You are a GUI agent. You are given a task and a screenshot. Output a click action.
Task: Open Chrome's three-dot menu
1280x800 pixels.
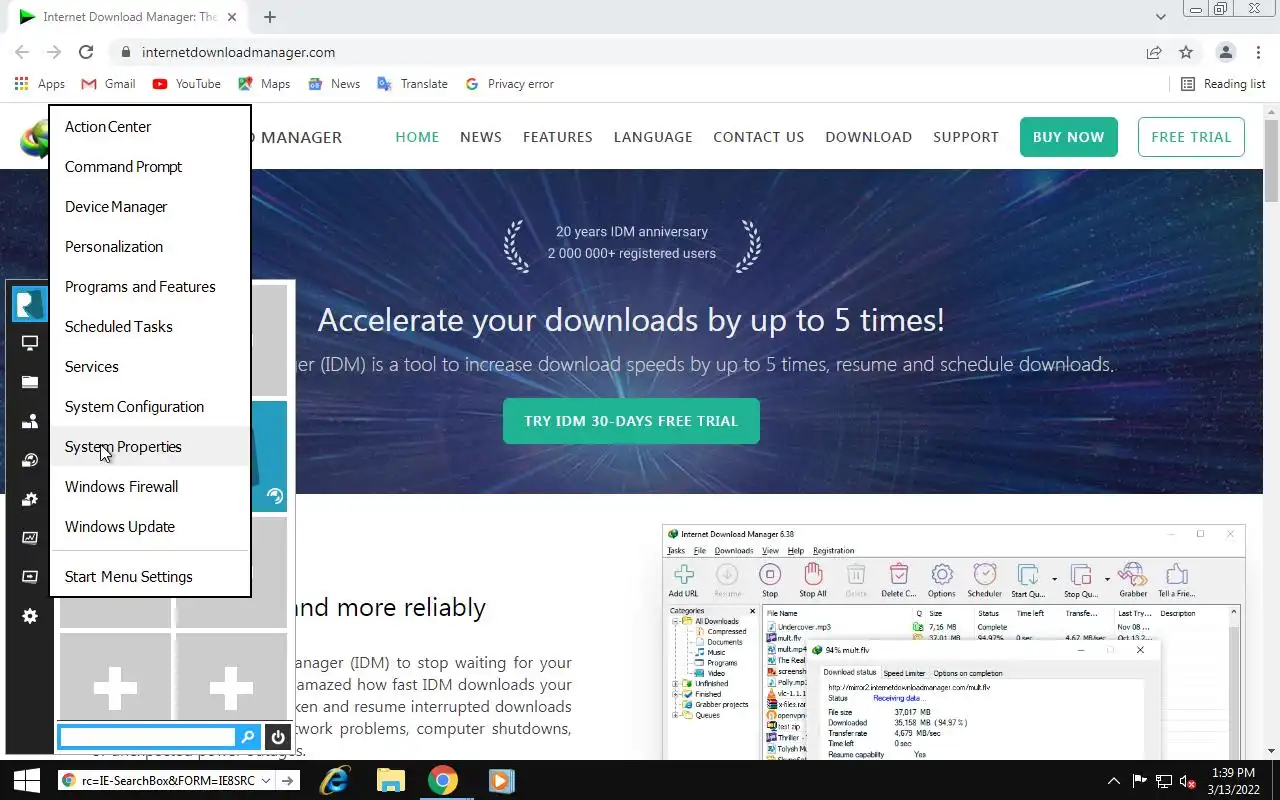(1257, 52)
